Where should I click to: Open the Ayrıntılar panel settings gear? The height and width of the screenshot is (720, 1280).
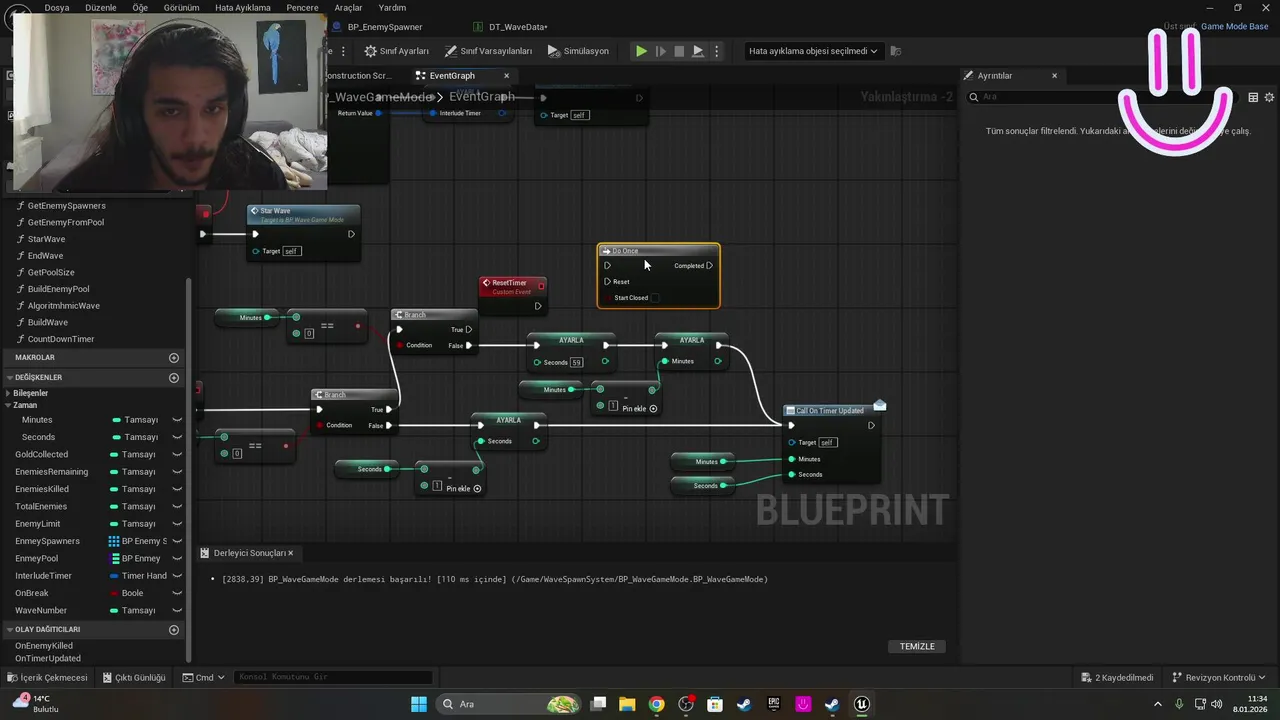point(1270,97)
